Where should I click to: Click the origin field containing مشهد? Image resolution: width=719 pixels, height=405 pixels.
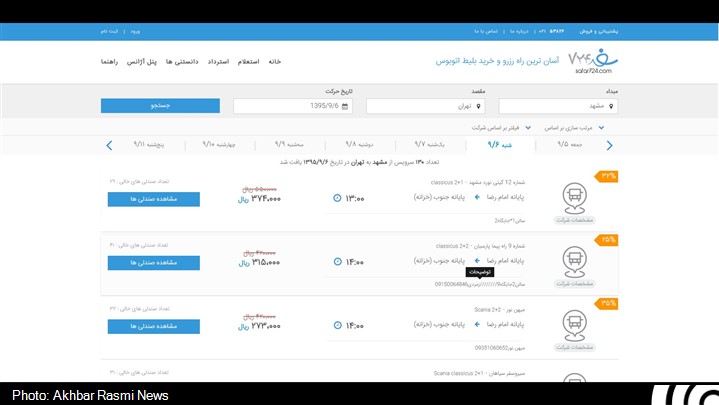[558, 106]
